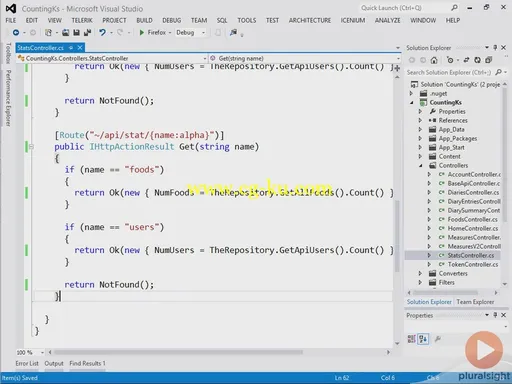512x384 pixels.
Task: Open the ICENIUM menu
Action: click(353, 20)
